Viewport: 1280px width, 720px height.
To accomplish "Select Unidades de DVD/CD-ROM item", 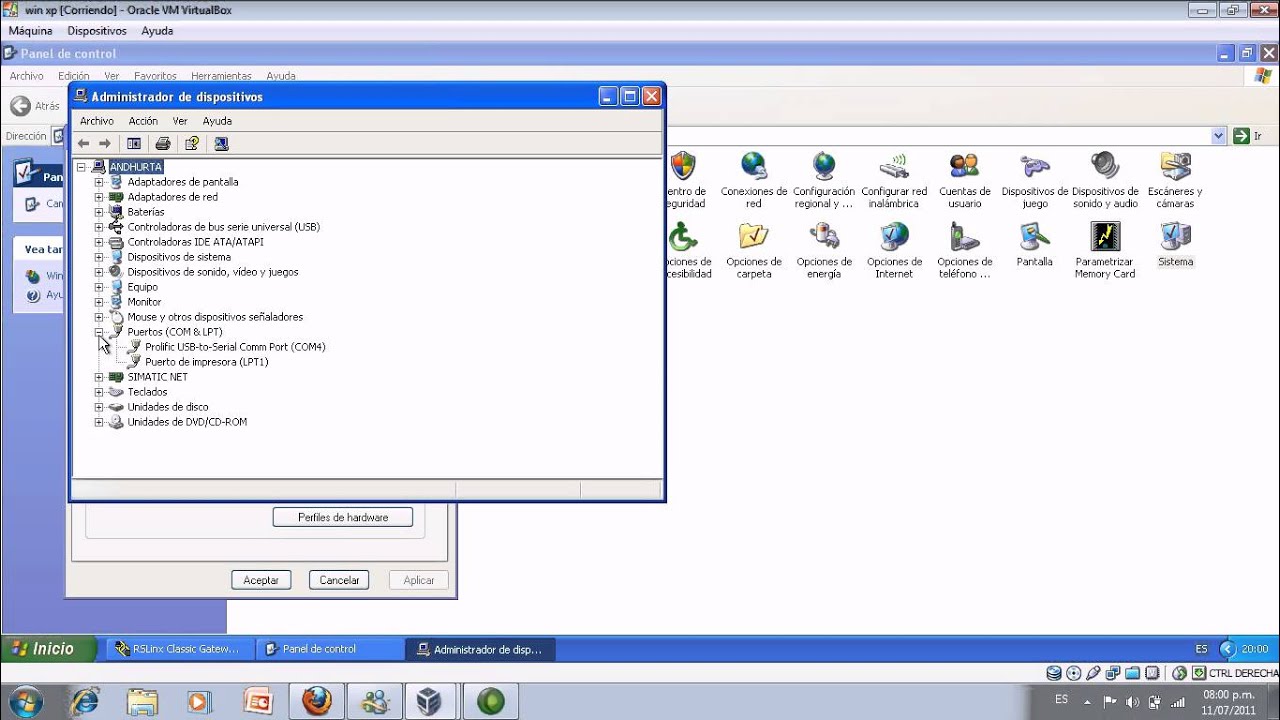I will (x=187, y=422).
